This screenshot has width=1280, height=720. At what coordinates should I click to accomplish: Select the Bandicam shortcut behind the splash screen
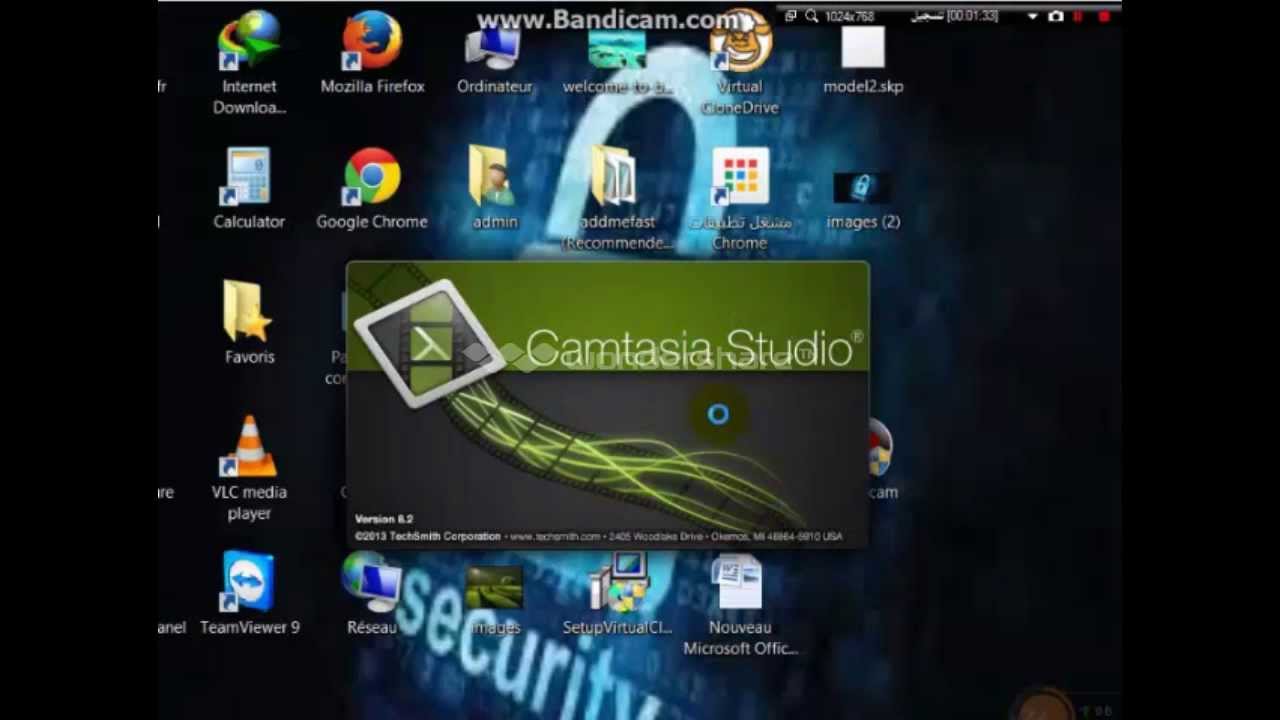[881, 460]
